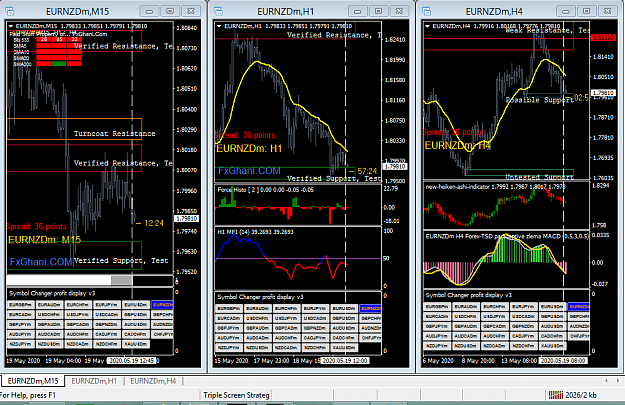Select GBPCADm in the H1 Symbol Changer
The image size is (625, 405).
click(x=287, y=328)
